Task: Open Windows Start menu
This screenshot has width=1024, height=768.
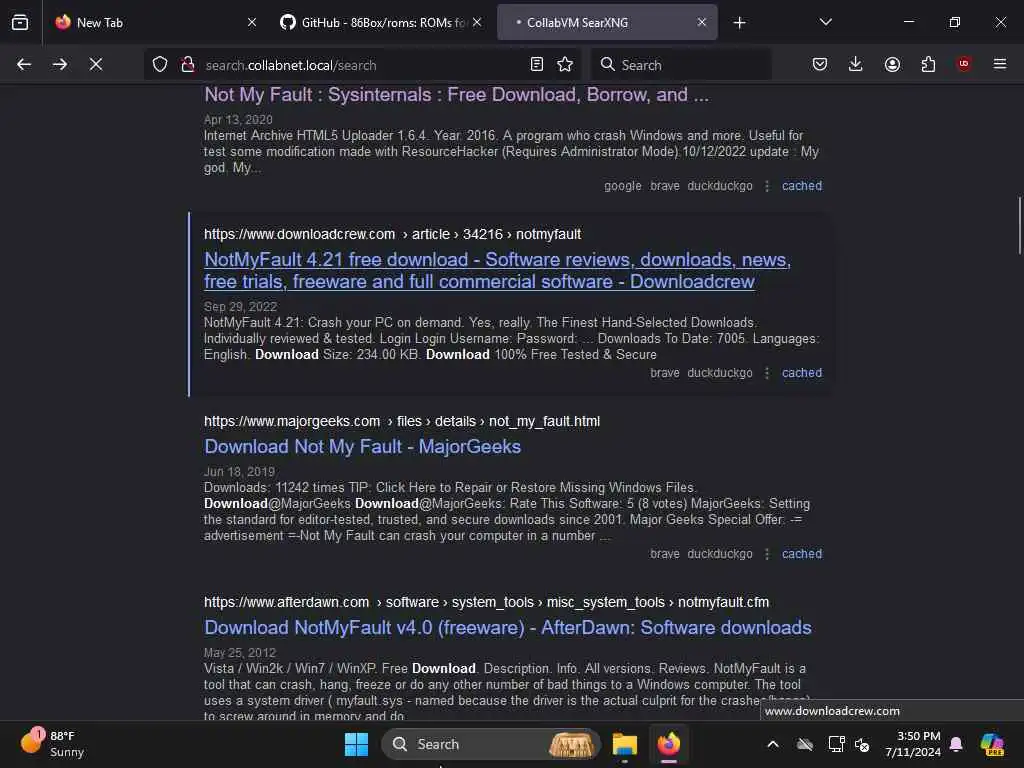Action: point(356,744)
